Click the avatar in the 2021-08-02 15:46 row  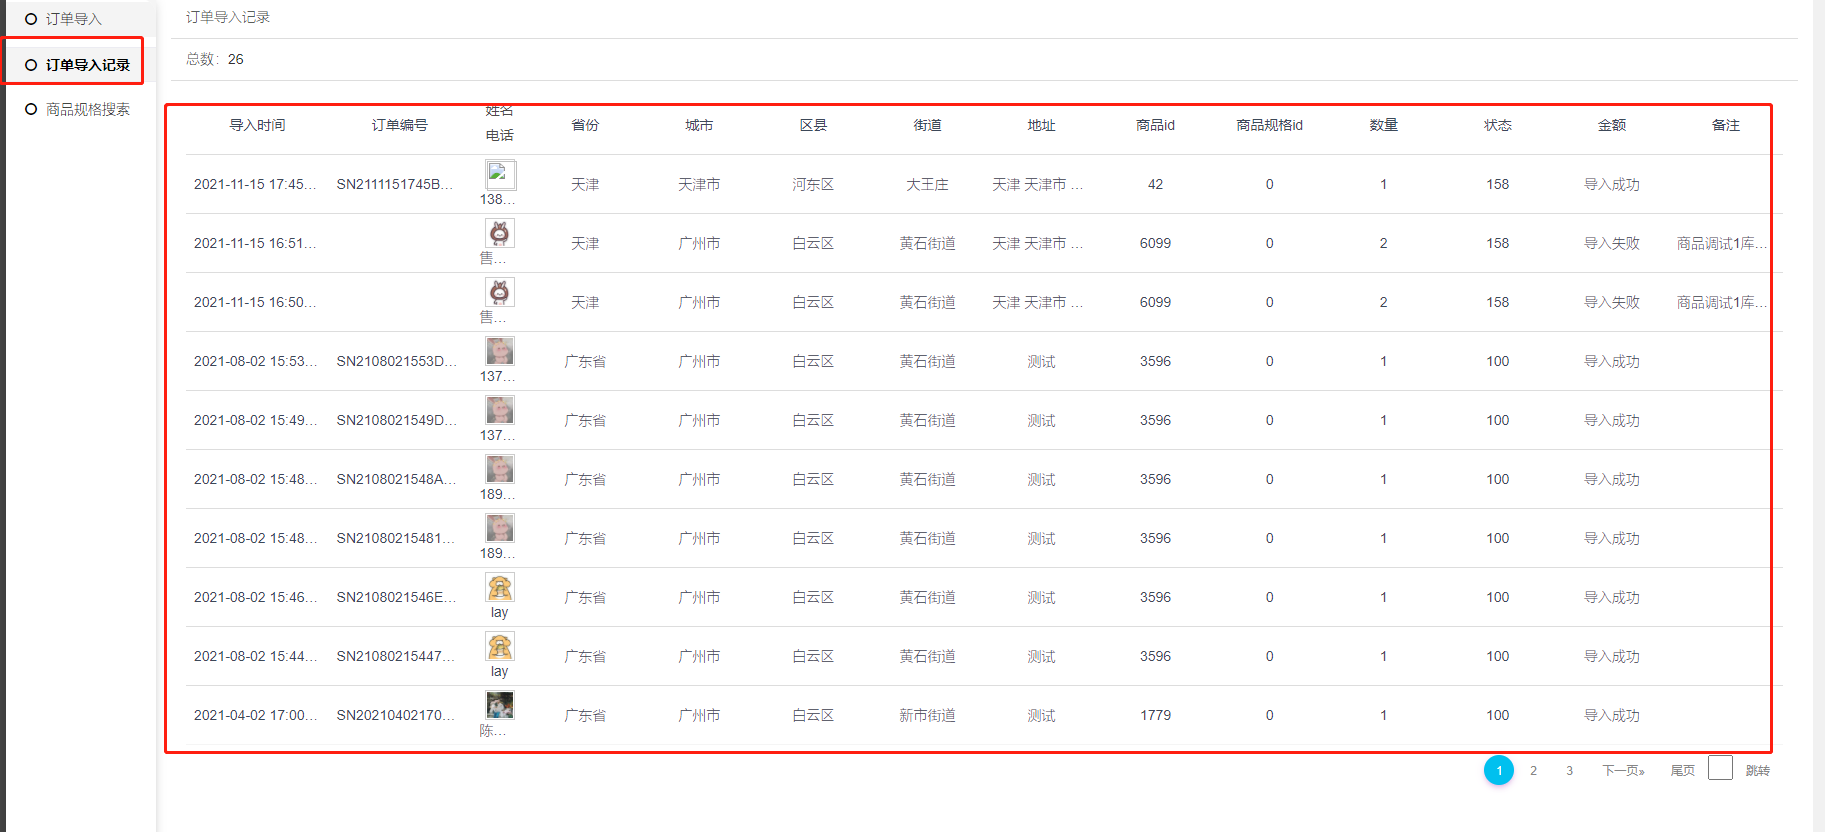(x=500, y=587)
